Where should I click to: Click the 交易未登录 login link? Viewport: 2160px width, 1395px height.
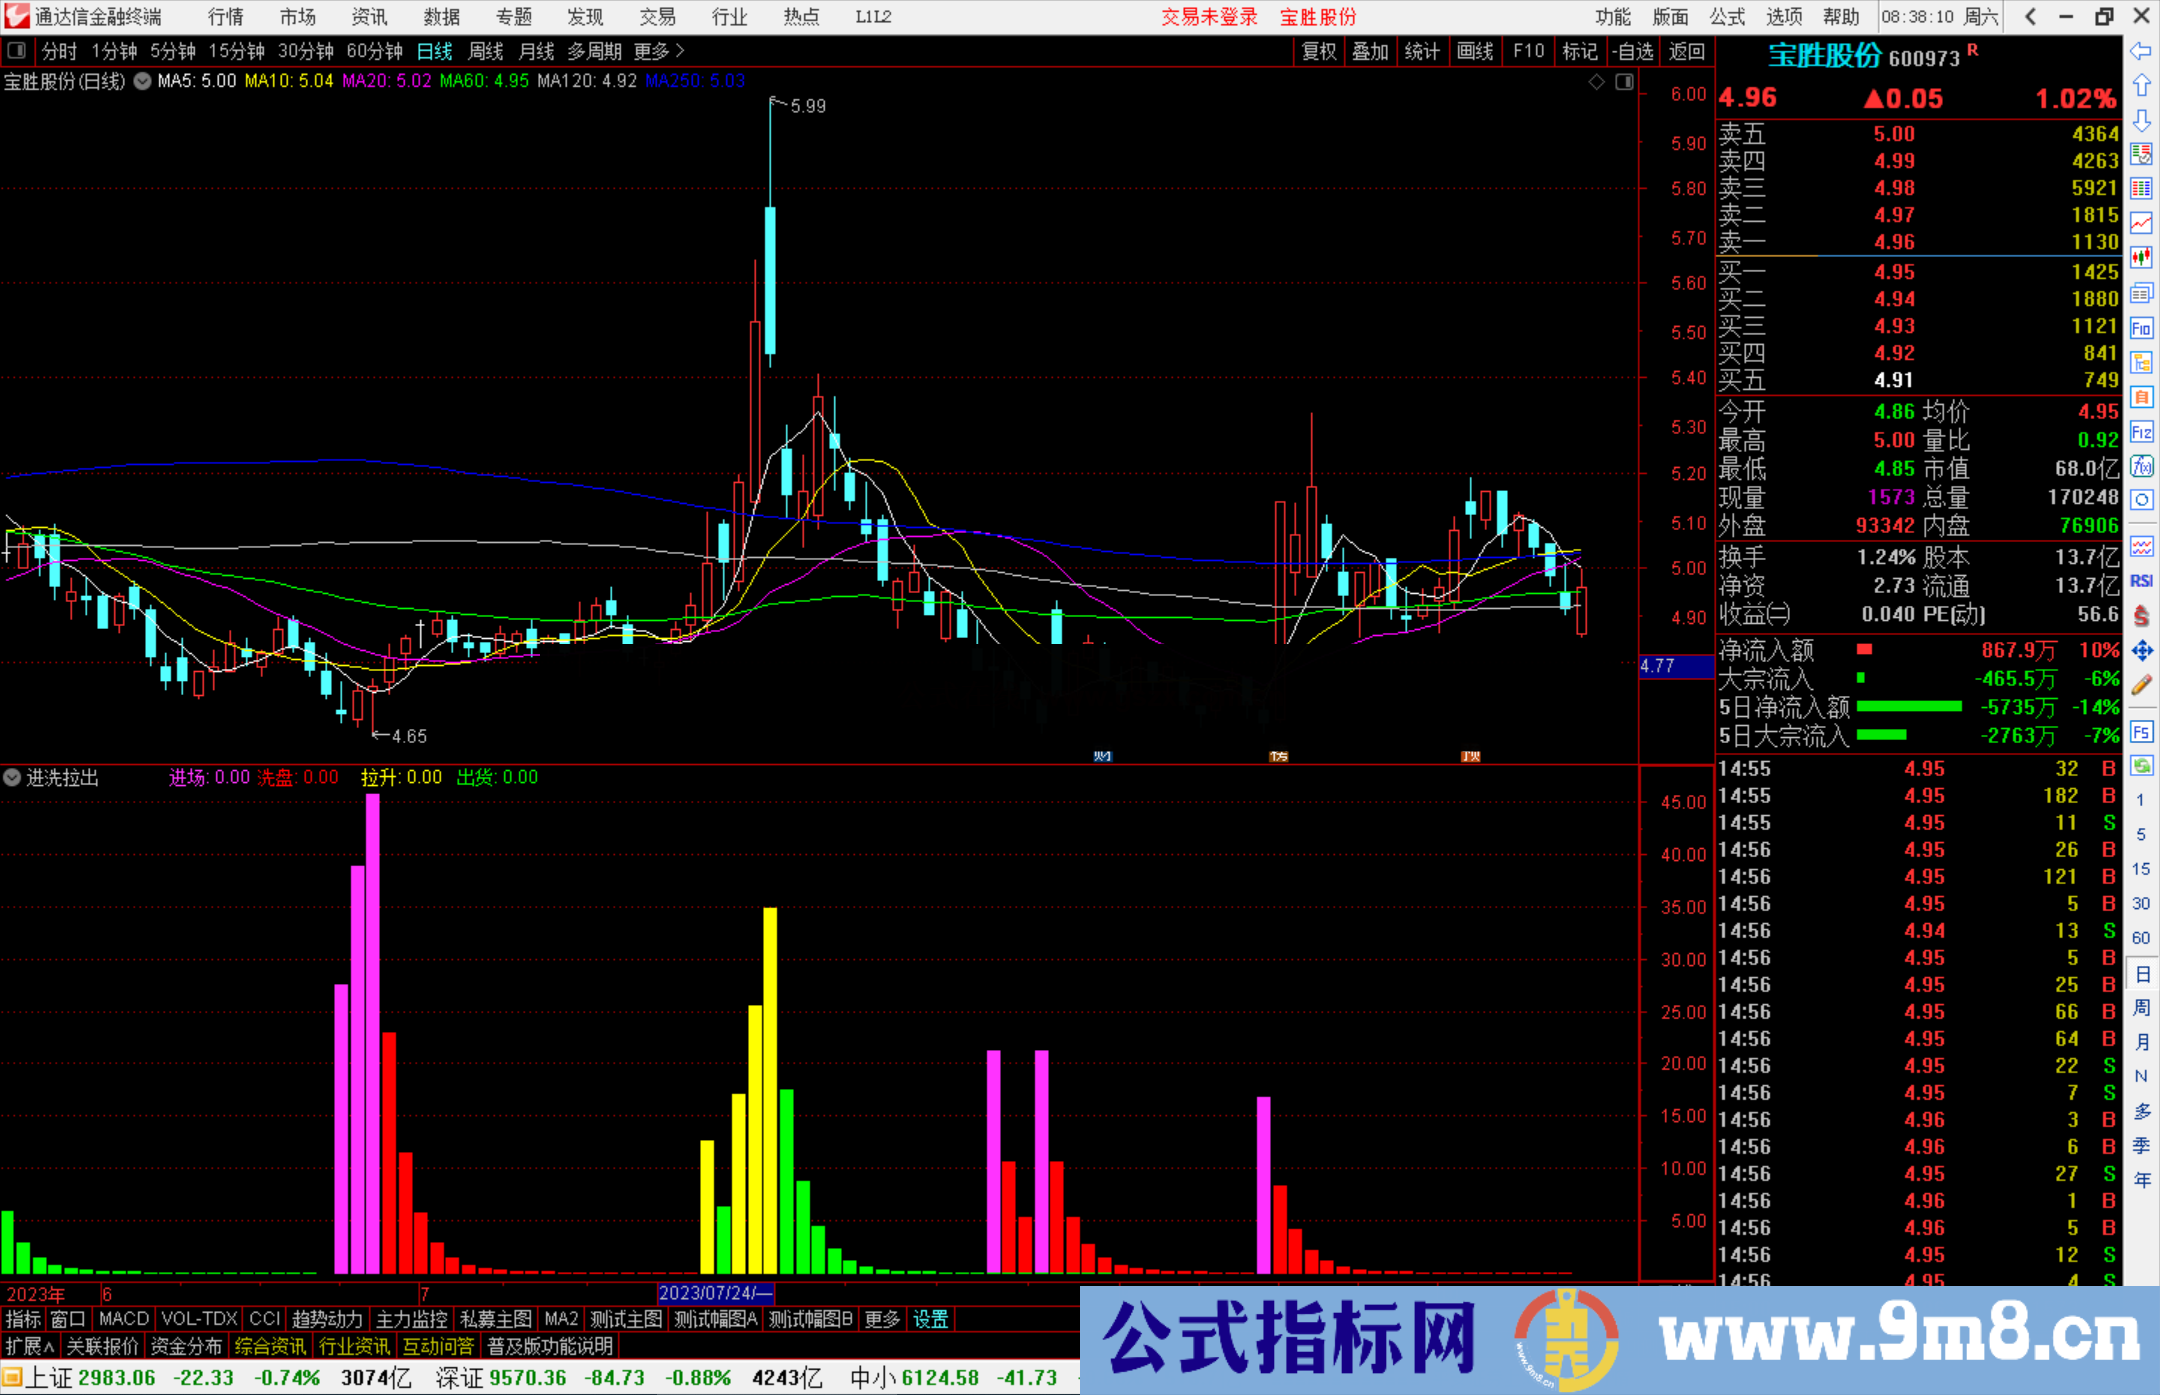point(1209,16)
